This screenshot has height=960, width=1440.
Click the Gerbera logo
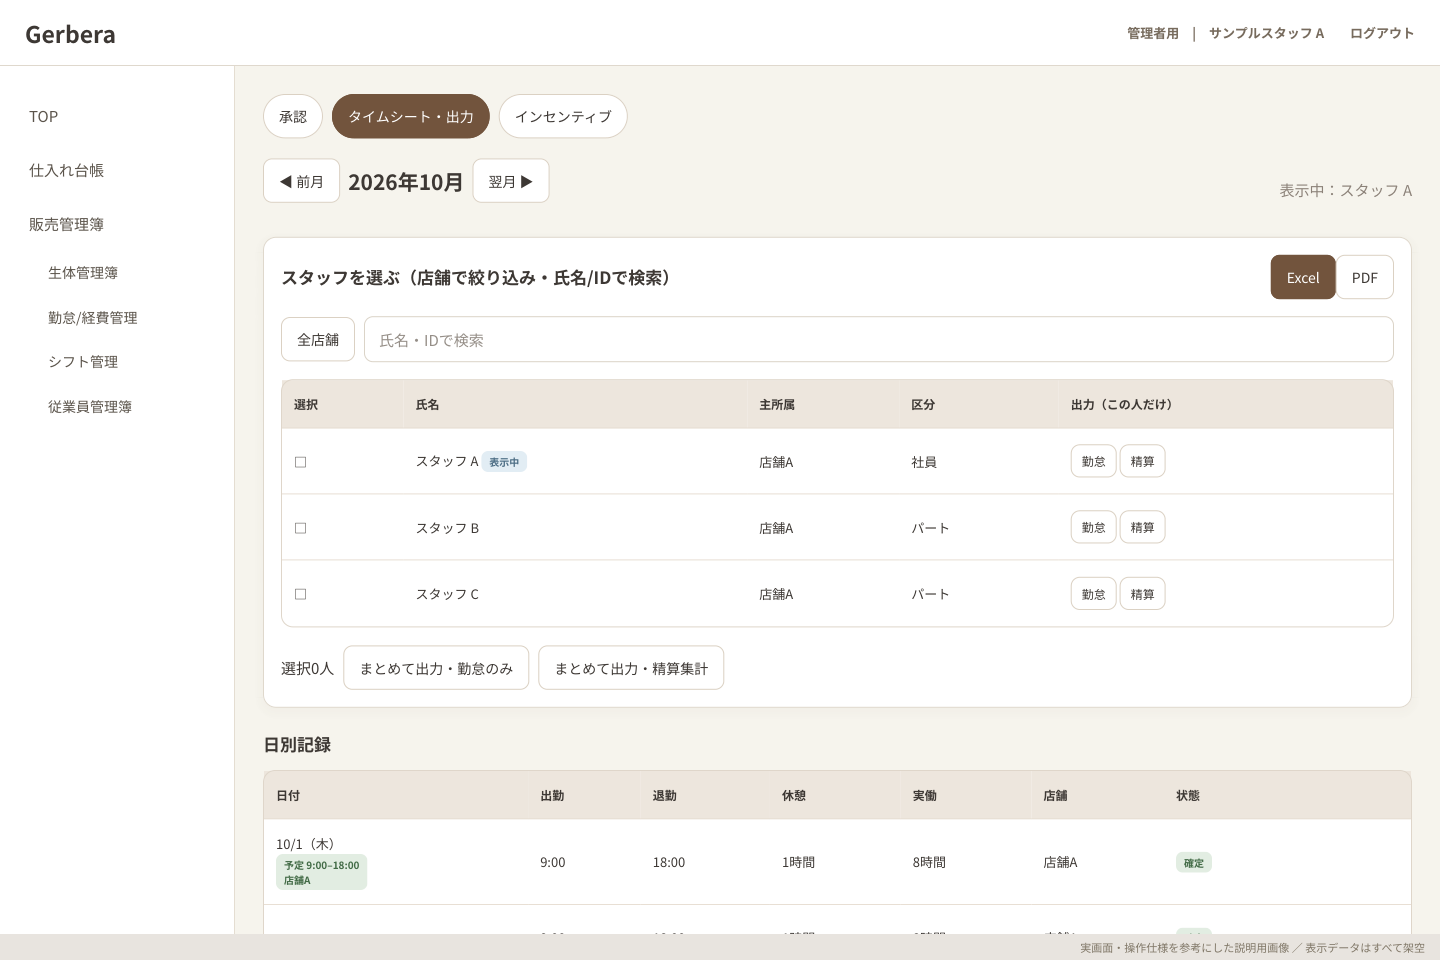tap(70, 34)
